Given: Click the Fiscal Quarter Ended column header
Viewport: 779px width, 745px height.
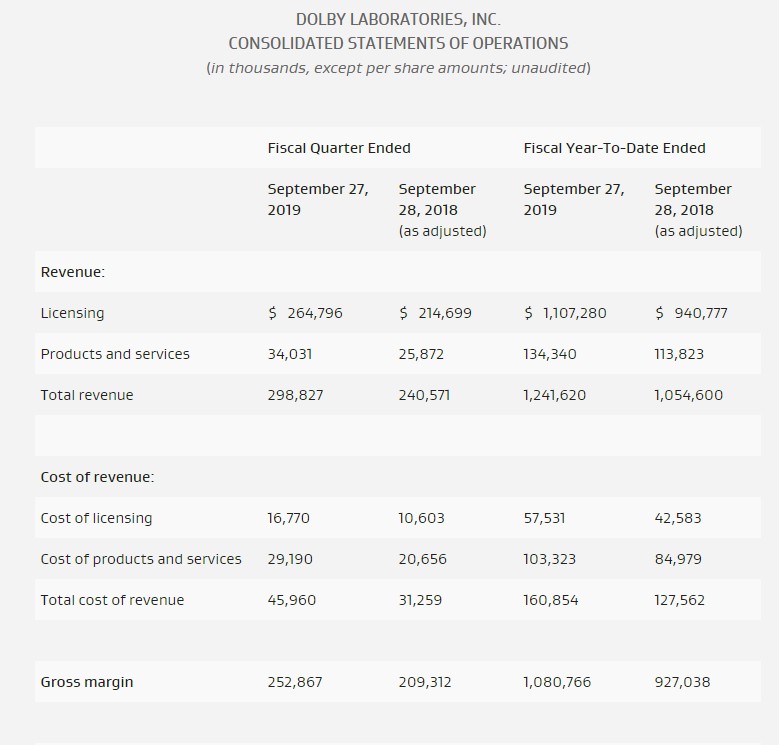Looking at the screenshot, I should pyautogui.click(x=339, y=148).
